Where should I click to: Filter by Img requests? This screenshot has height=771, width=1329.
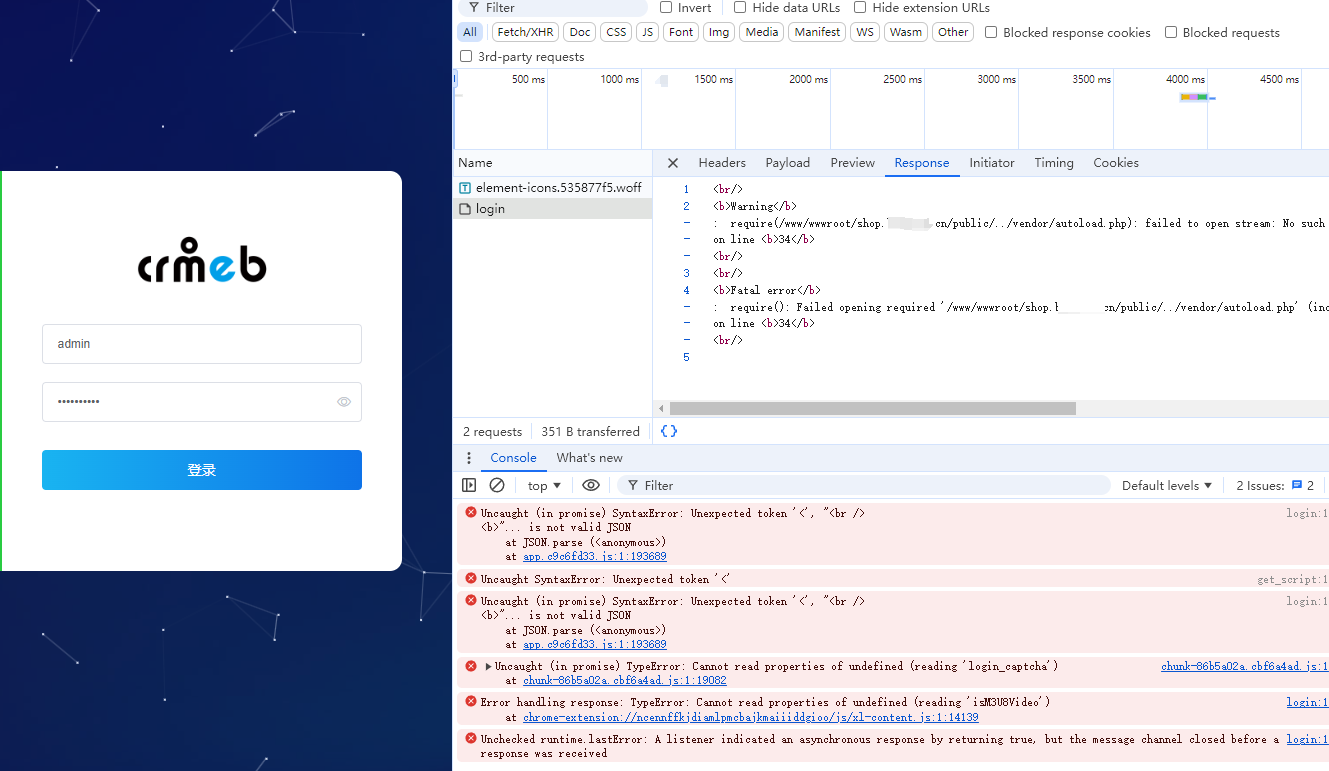pyautogui.click(x=719, y=32)
